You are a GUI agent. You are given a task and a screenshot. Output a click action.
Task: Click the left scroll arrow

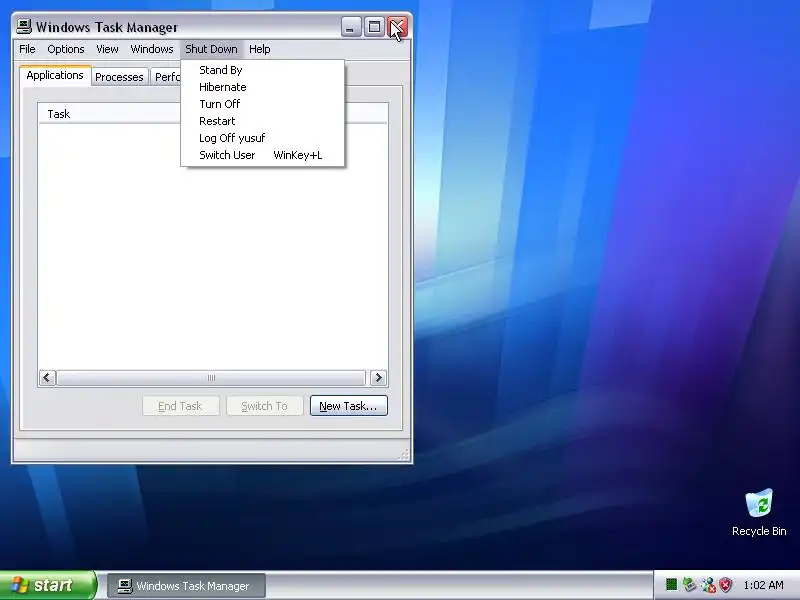[47, 378]
